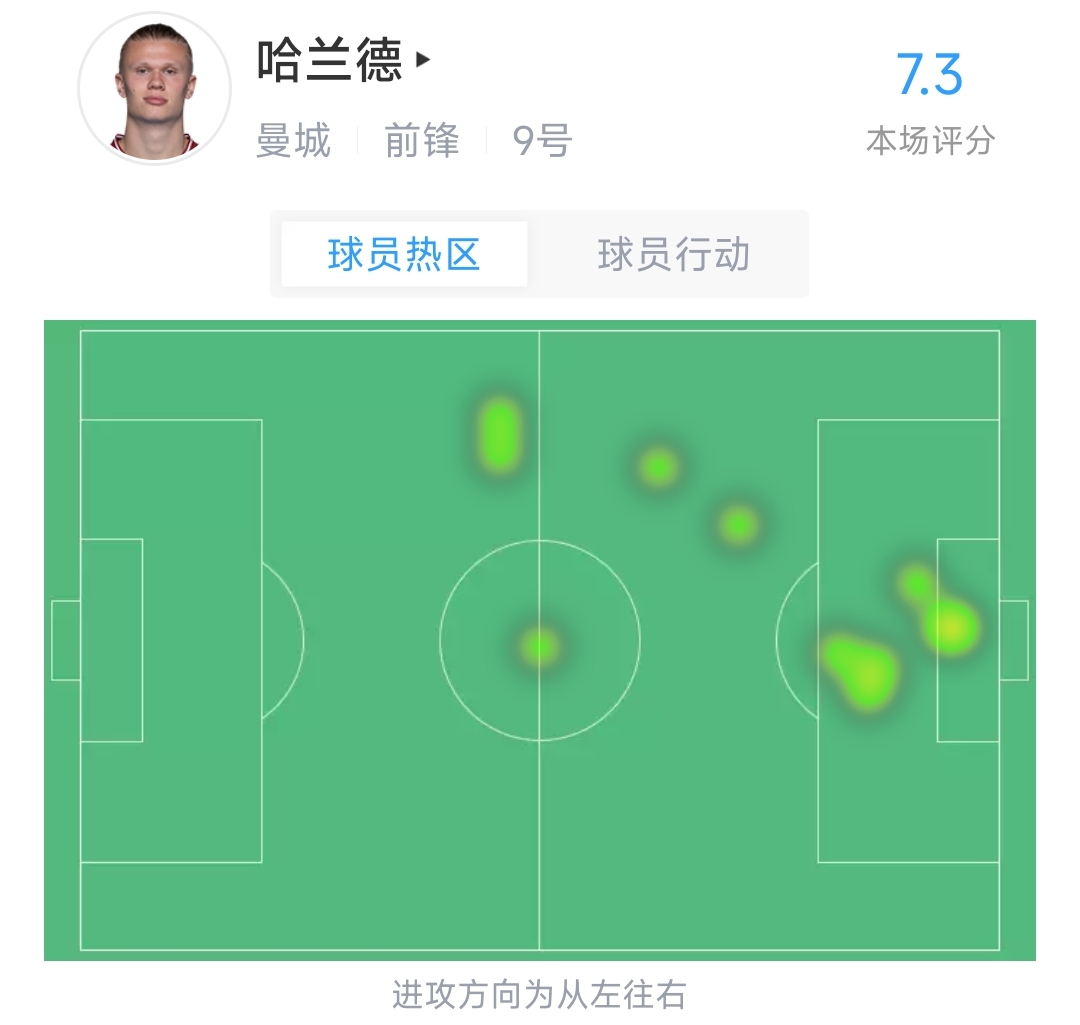Open the 球员行动 tab
The height and width of the screenshot is (1025, 1080).
[x=673, y=254]
